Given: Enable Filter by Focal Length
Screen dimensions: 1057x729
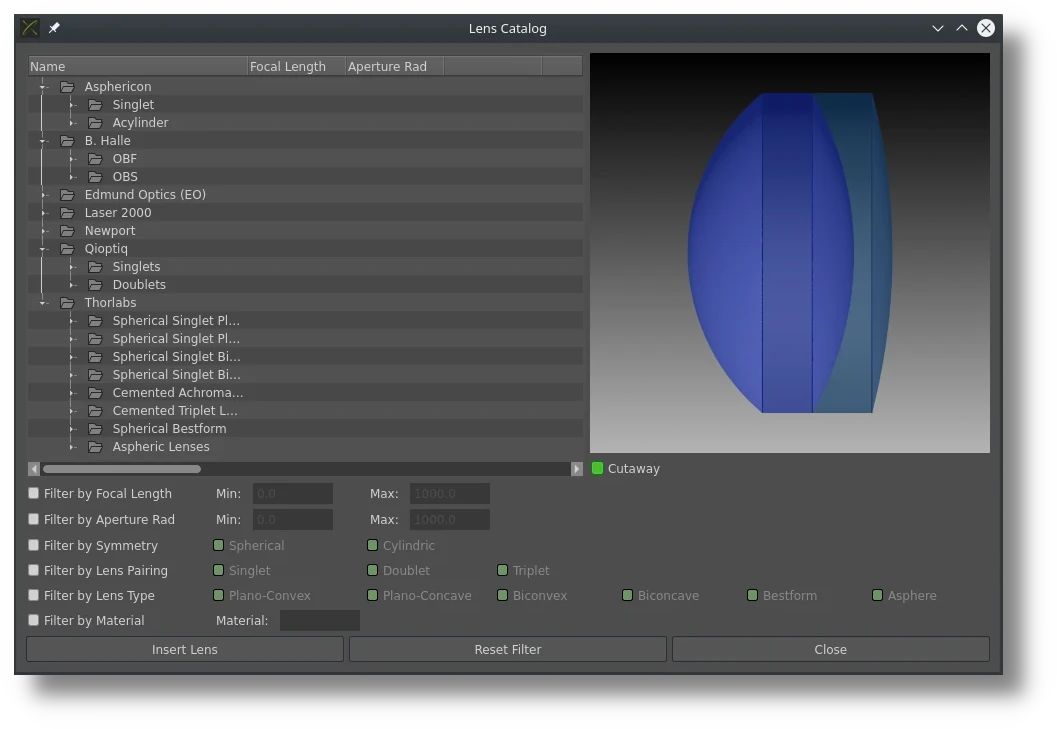Looking at the screenshot, I should (34, 493).
